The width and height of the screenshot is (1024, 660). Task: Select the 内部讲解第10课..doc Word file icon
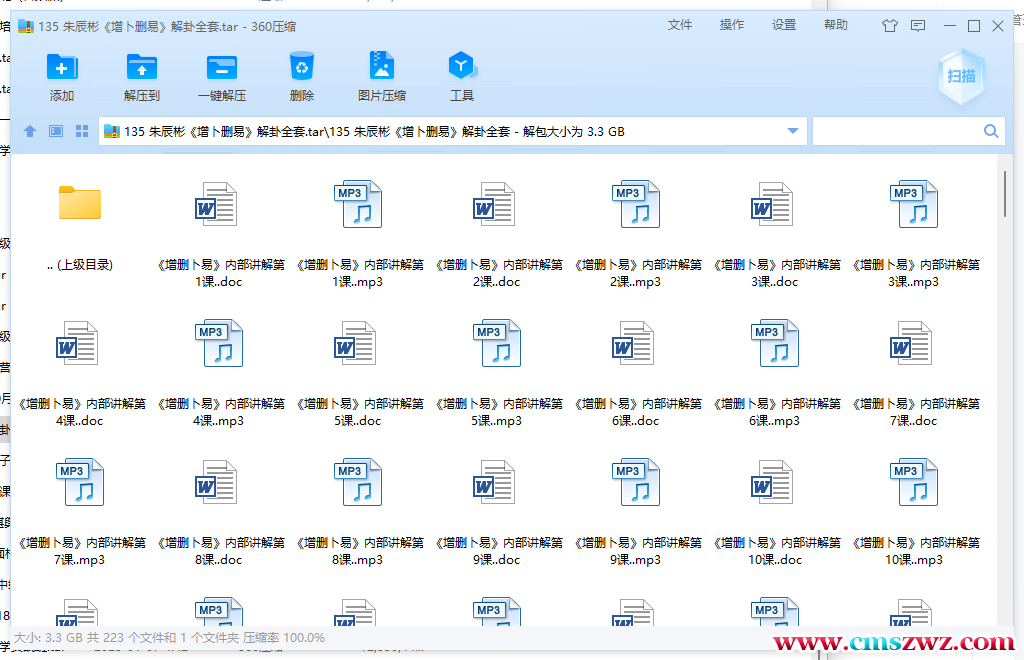click(772, 482)
